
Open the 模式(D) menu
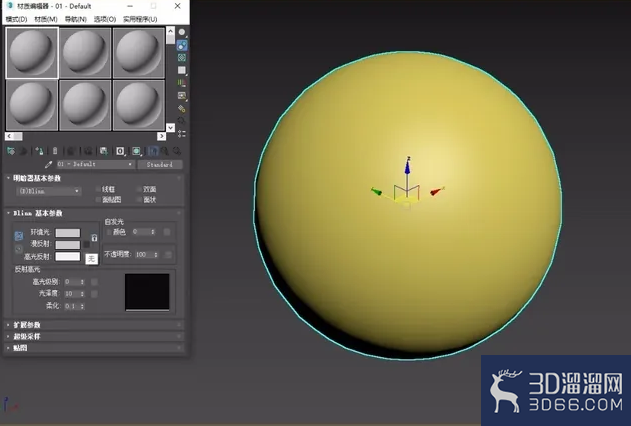[16, 19]
